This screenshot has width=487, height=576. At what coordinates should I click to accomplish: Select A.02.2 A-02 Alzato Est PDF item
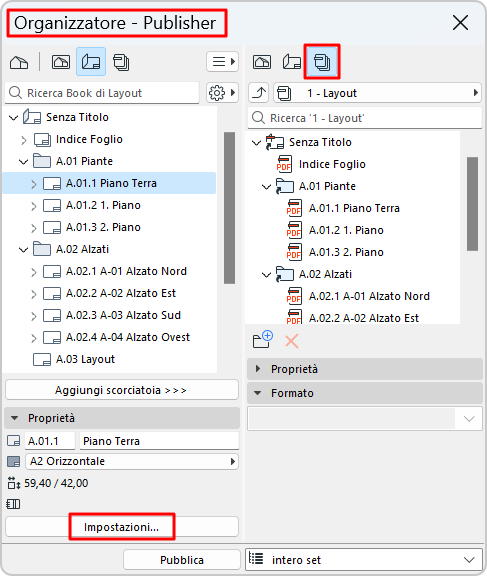(x=364, y=318)
